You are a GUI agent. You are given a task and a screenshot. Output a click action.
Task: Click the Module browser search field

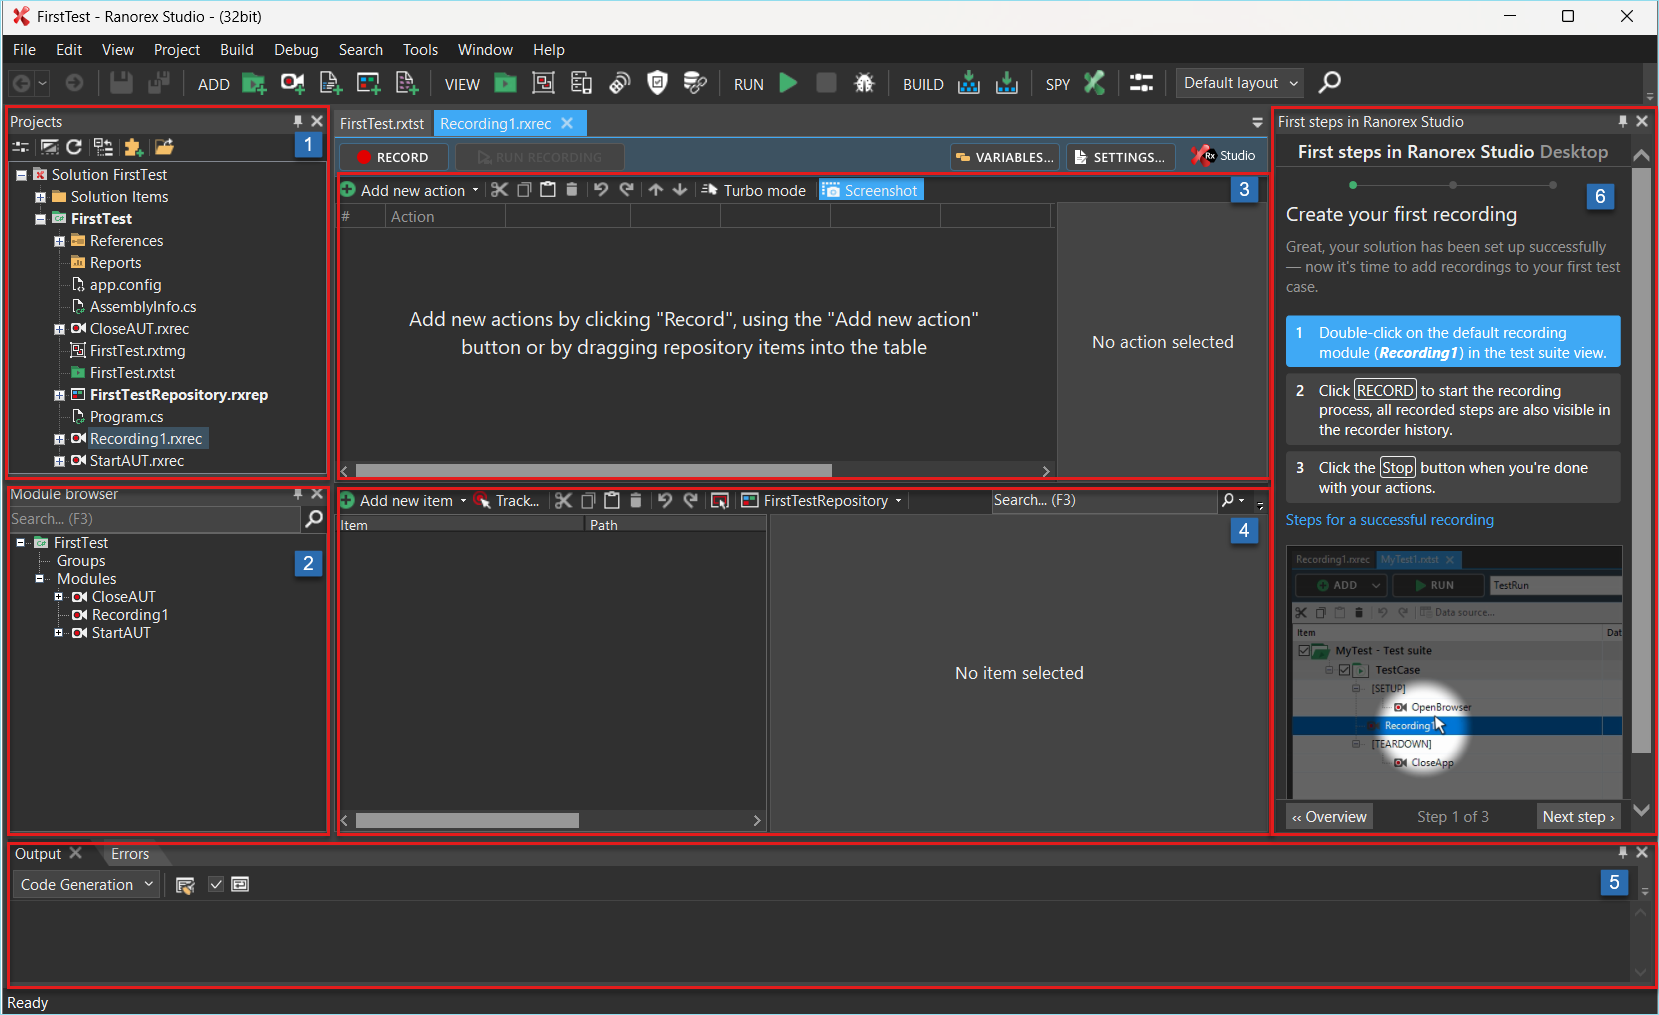tap(154, 519)
